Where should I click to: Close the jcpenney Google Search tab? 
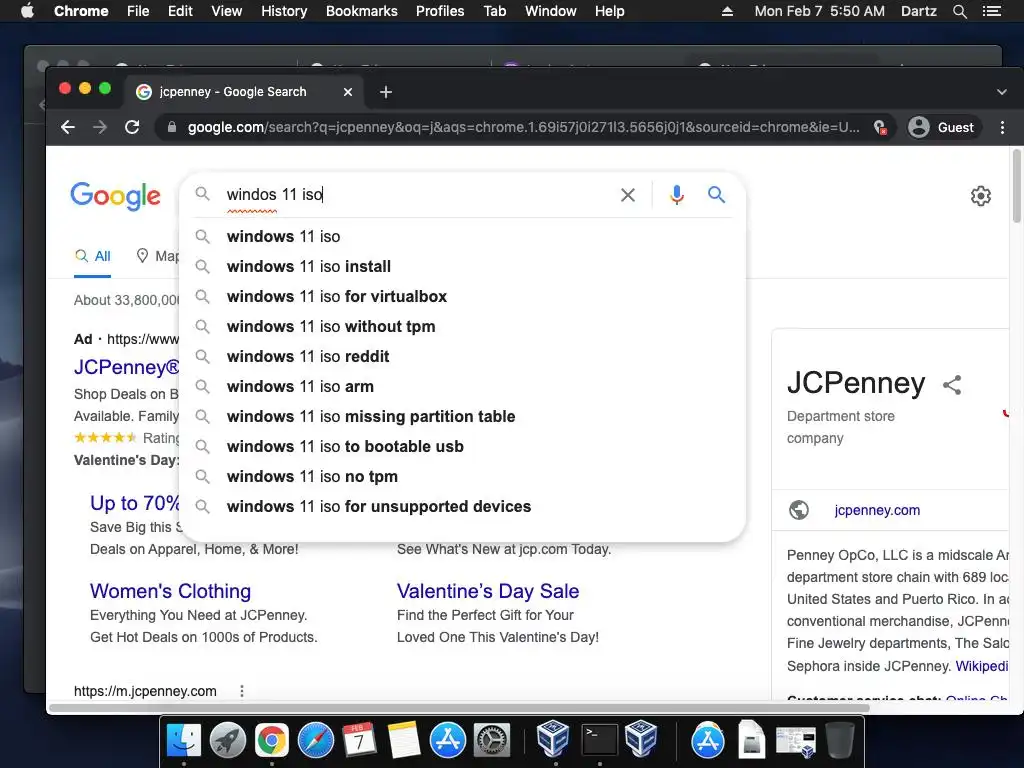[348, 92]
